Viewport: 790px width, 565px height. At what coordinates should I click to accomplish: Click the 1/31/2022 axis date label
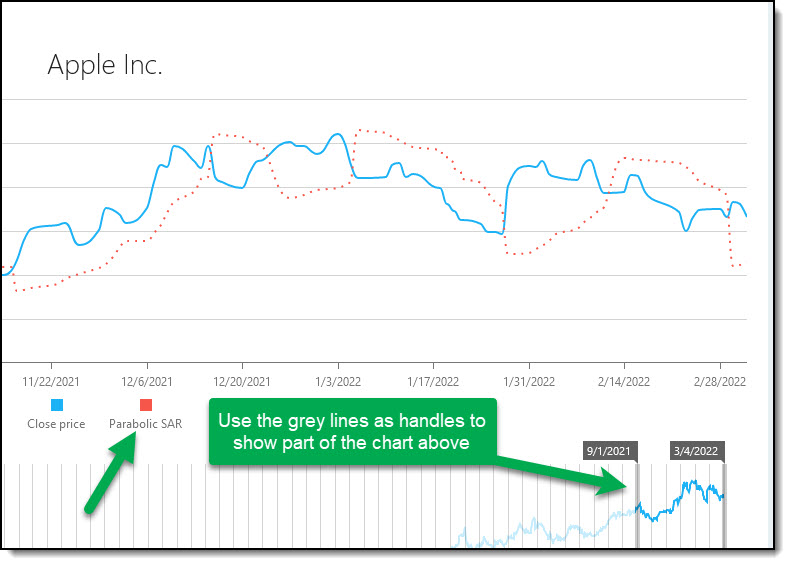(x=529, y=382)
